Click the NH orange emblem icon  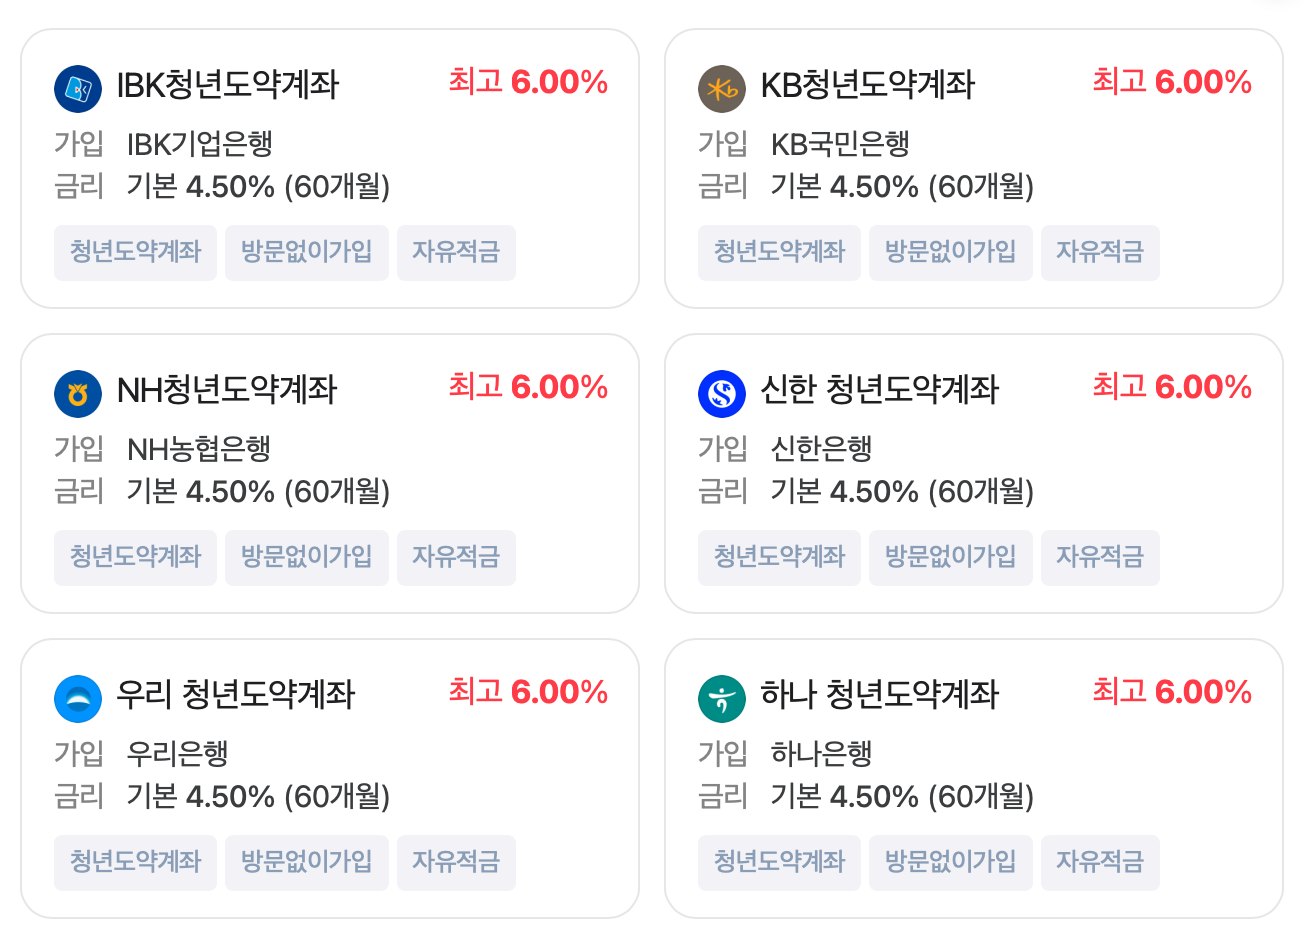[x=78, y=393]
